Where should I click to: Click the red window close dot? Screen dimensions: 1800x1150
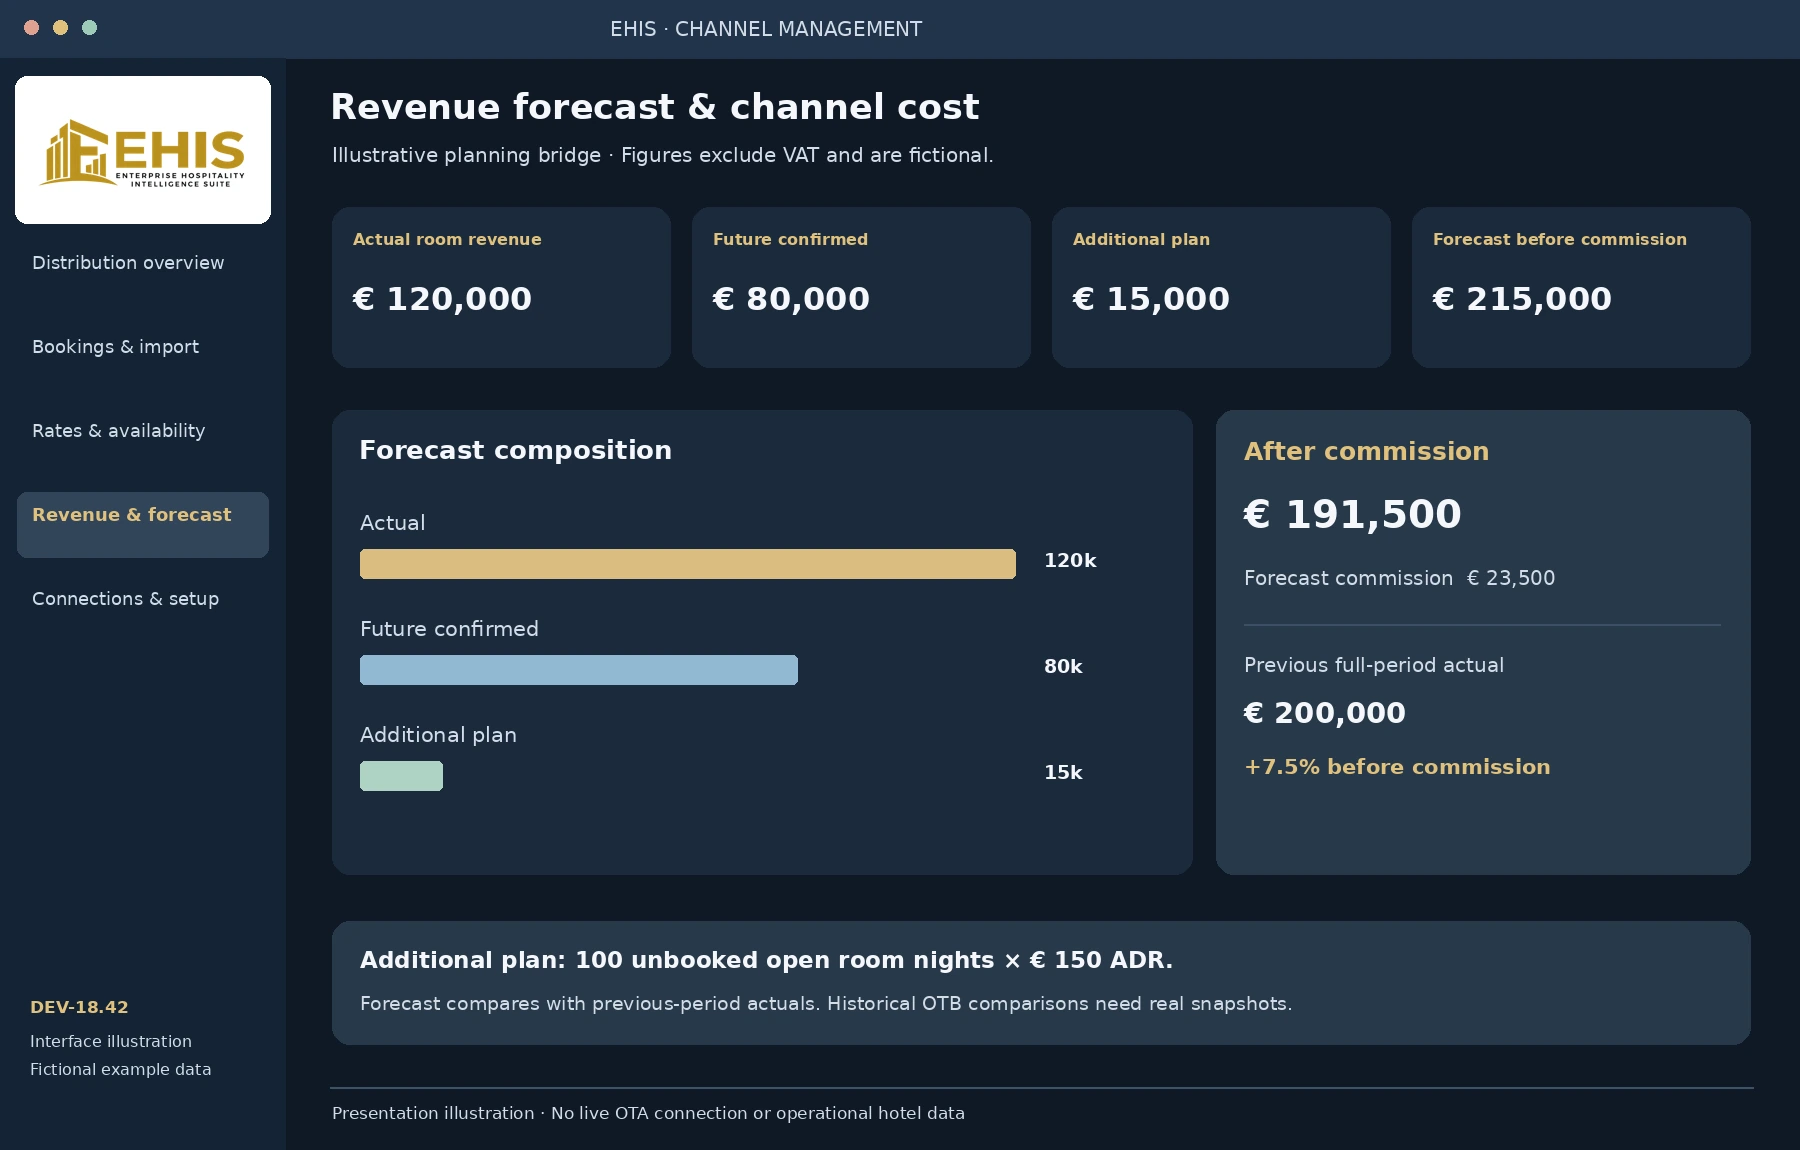pyautogui.click(x=32, y=28)
